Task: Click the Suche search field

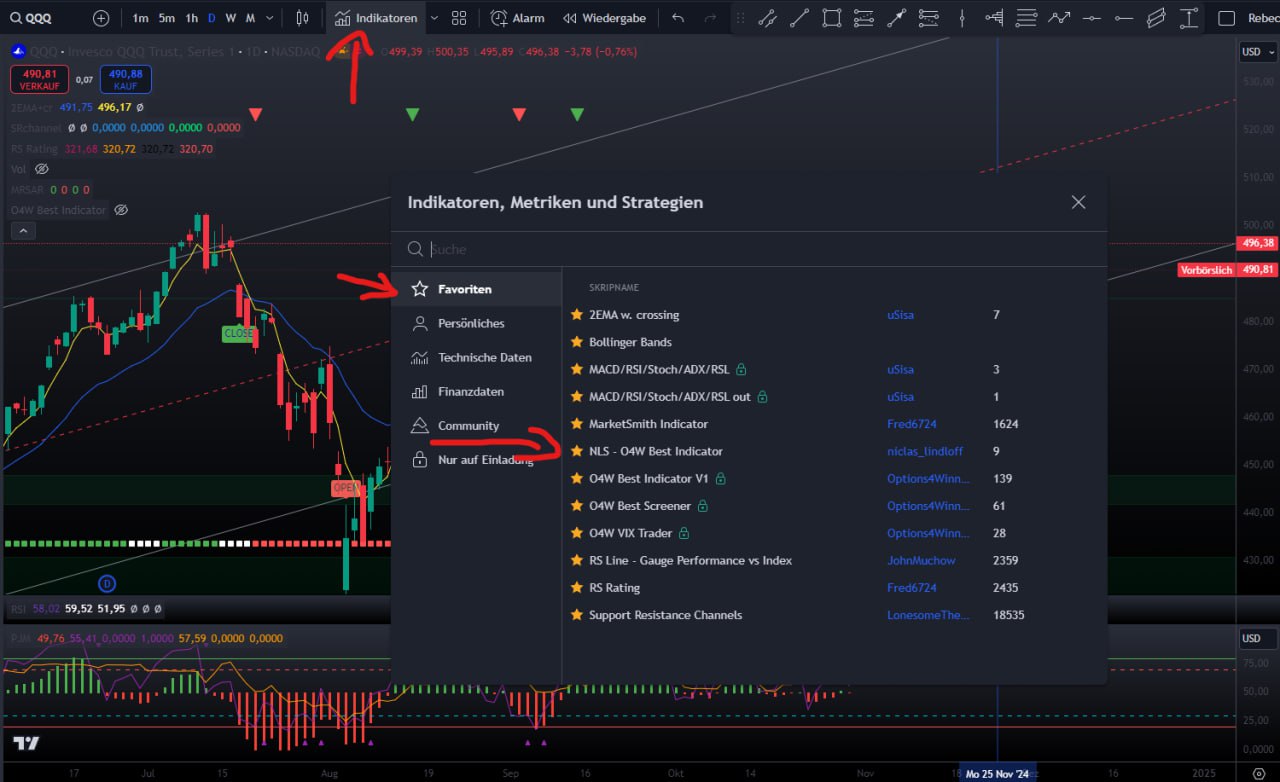Action: tap(750, 249)
